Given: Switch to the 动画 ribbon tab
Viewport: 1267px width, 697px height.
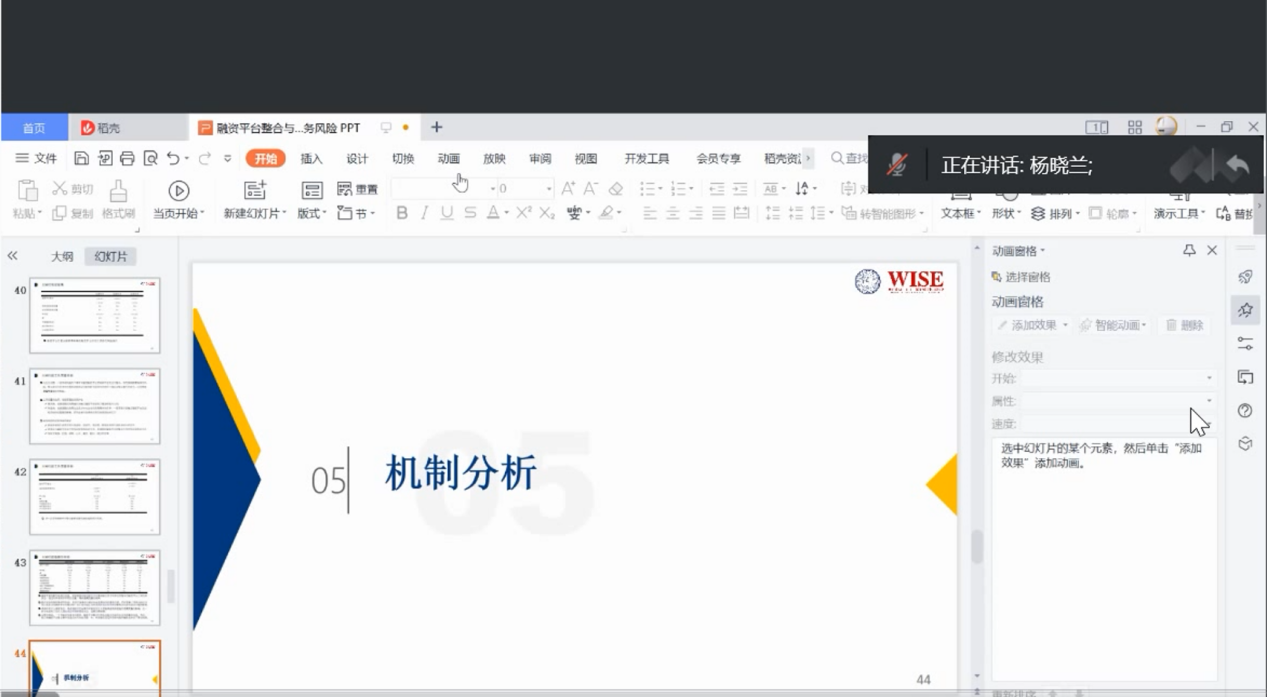Looking at the screenshot, I should pos(448,158).
